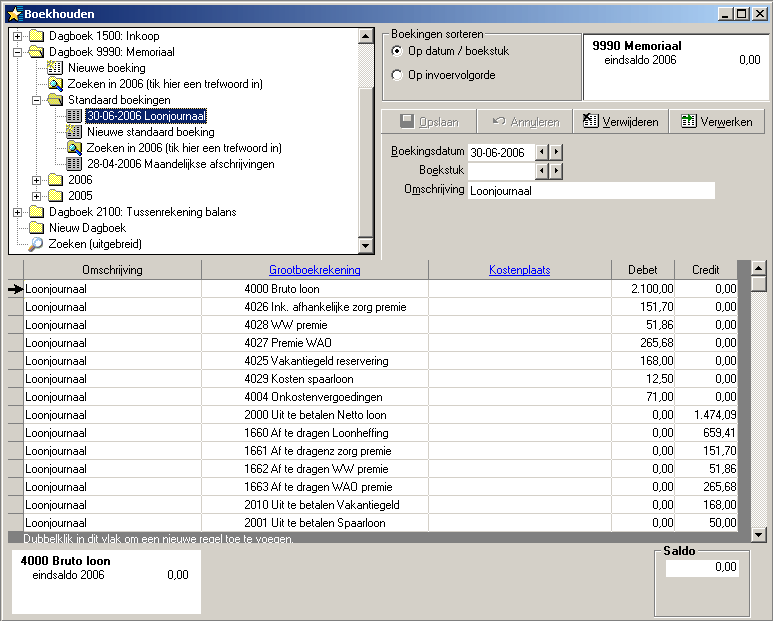
Task: Expand the 2006 folder node
Action: click(36, 180)
